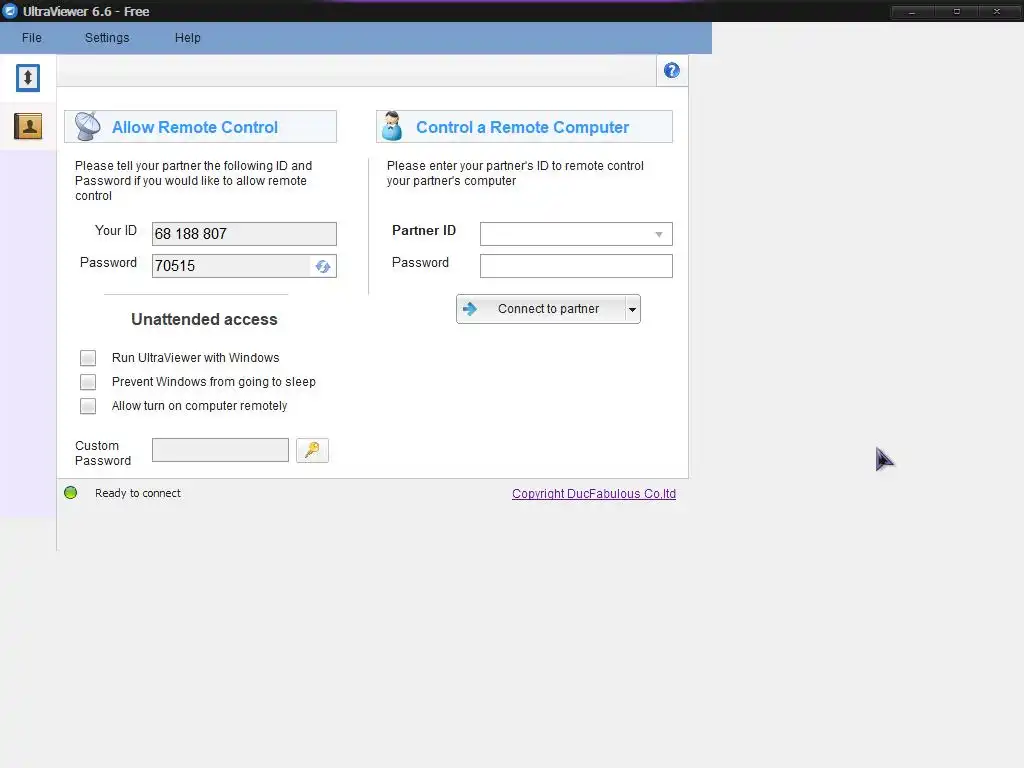Viewport: 1024px width, 768px height.
Task: Open the File menu
Action: (31, 38)
